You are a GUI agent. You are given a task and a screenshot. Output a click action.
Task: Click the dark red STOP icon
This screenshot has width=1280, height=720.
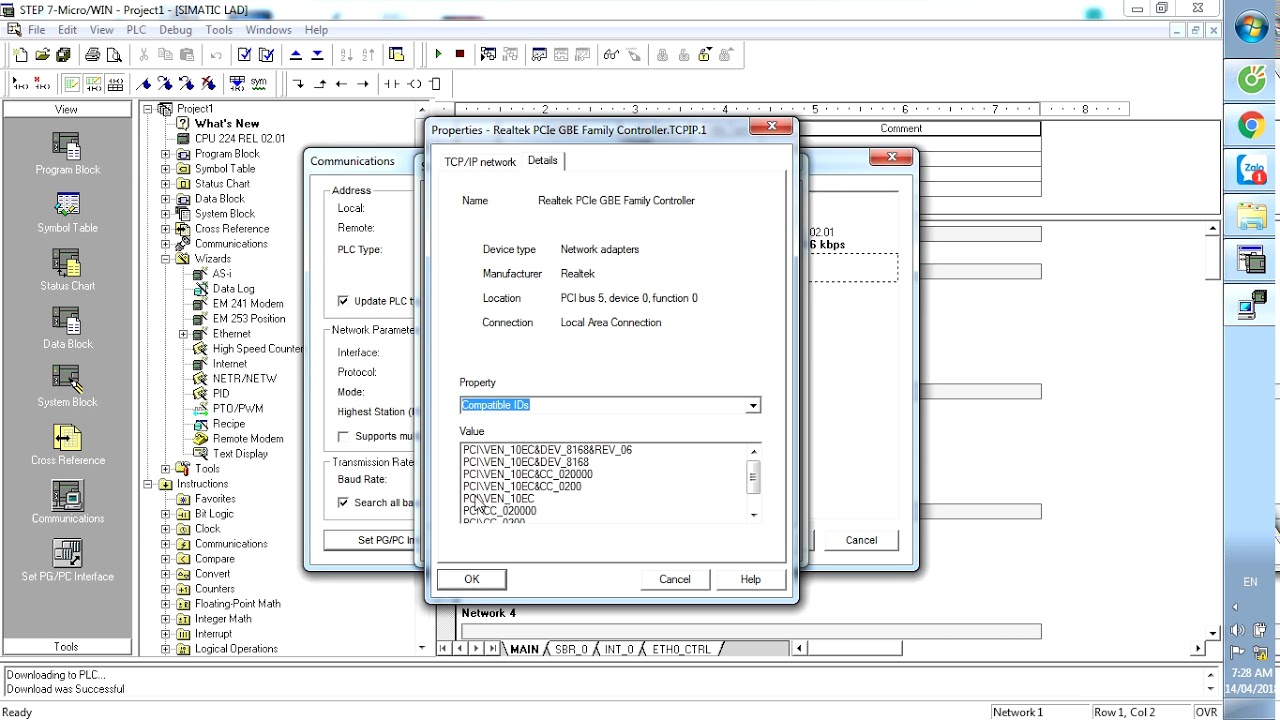pyautogui.click(x=460, y=54)
